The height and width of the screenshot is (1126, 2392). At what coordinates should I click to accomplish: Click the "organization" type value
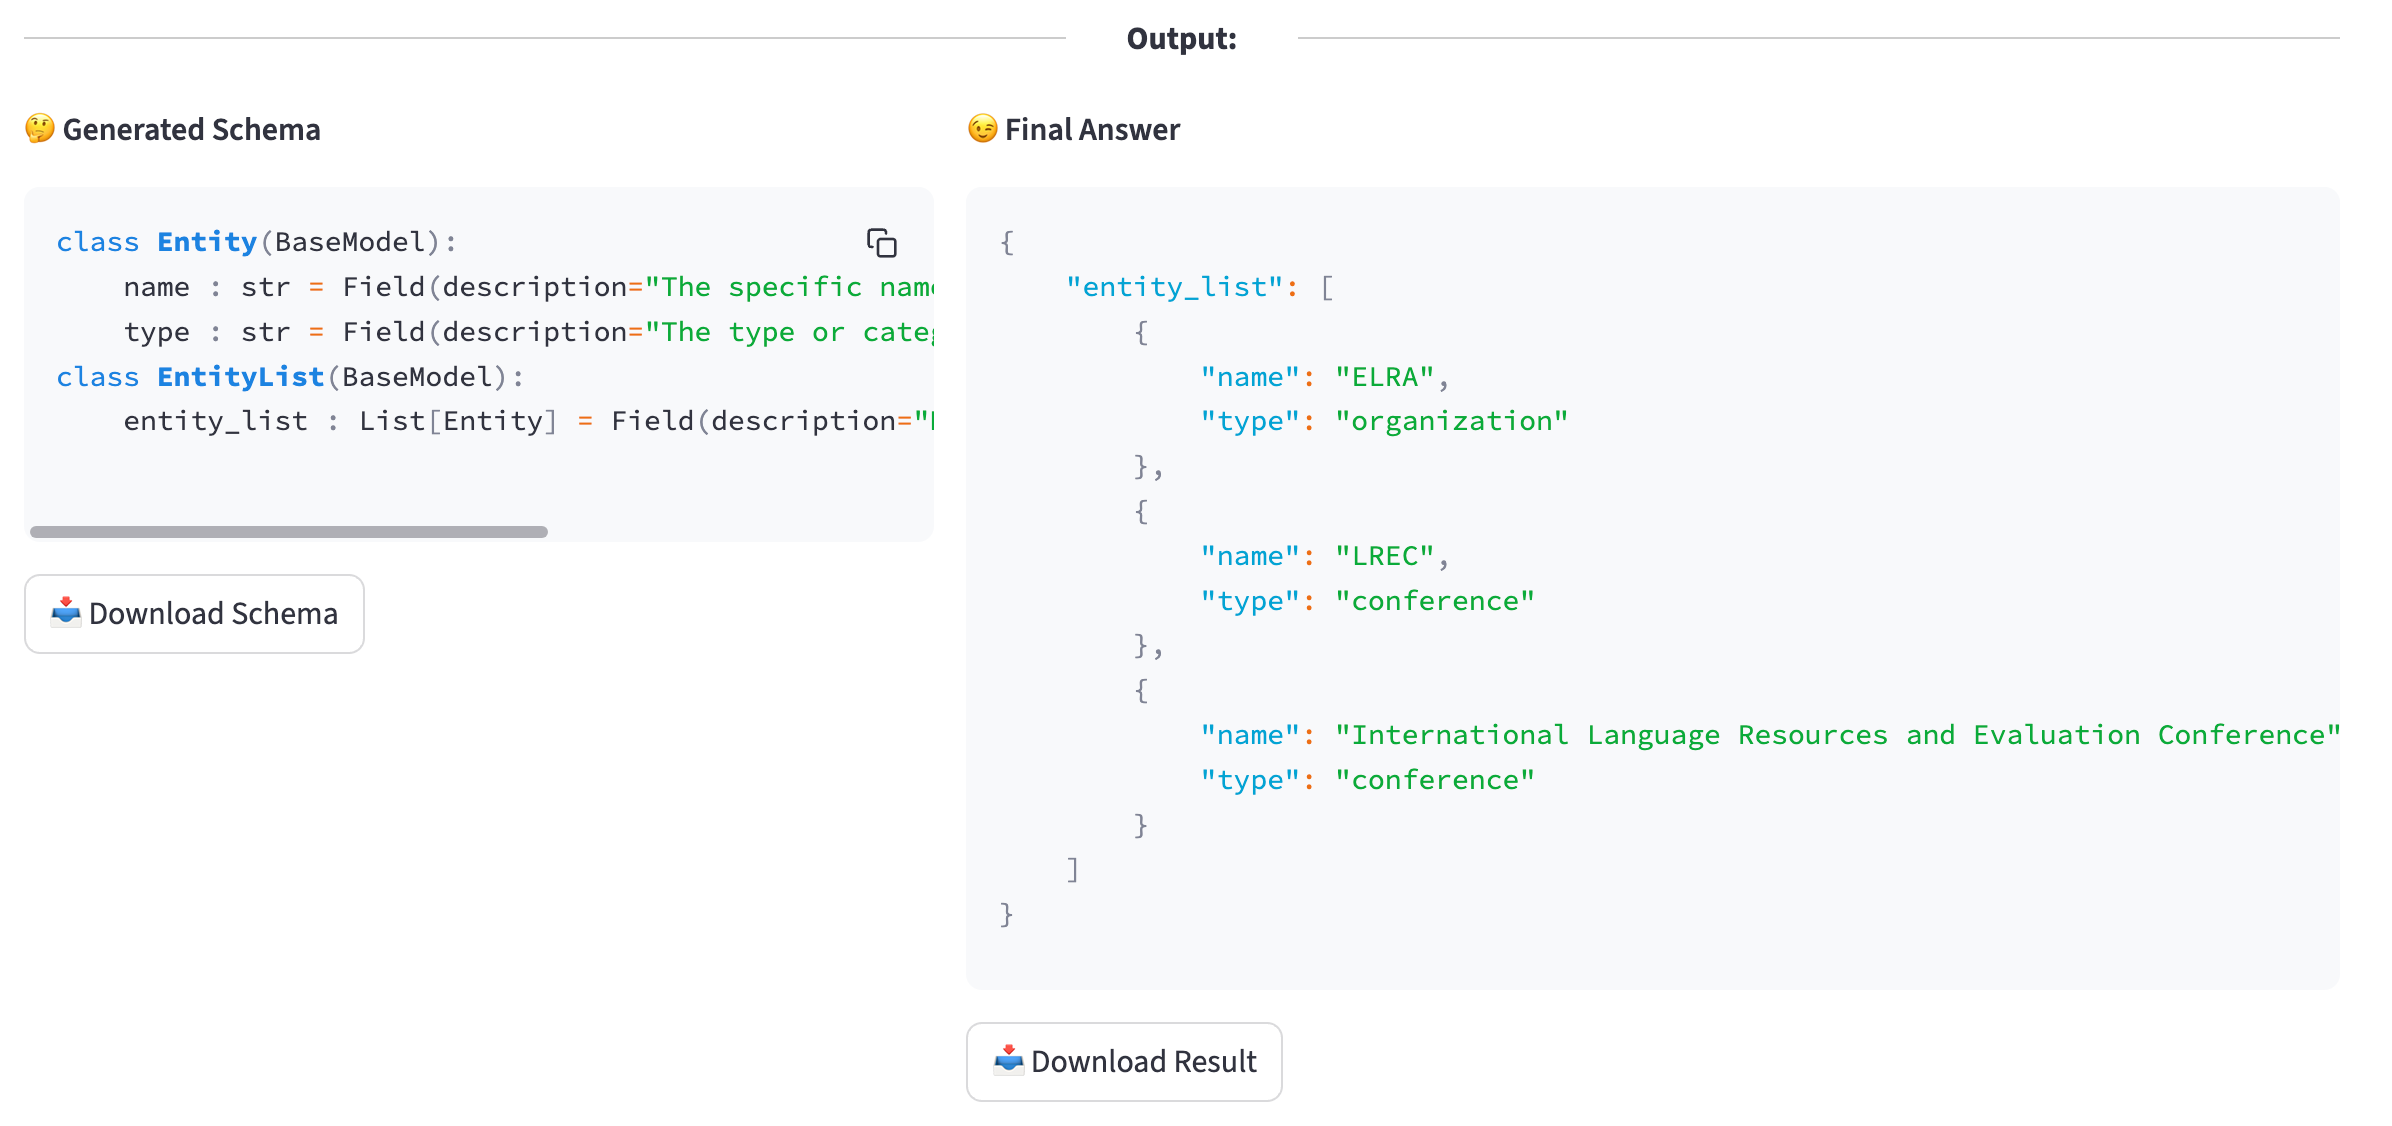[1451, 421]
